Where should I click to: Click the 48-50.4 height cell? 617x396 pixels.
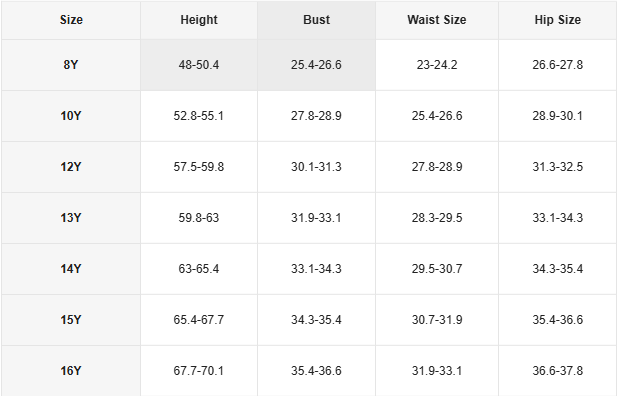coord(199,65)
